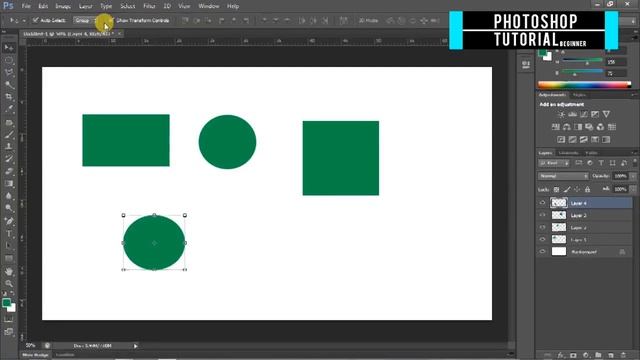Viewport: 640px width, 360px height.
Task: Open Adjustments panel options menu
Action: [634, 95]
